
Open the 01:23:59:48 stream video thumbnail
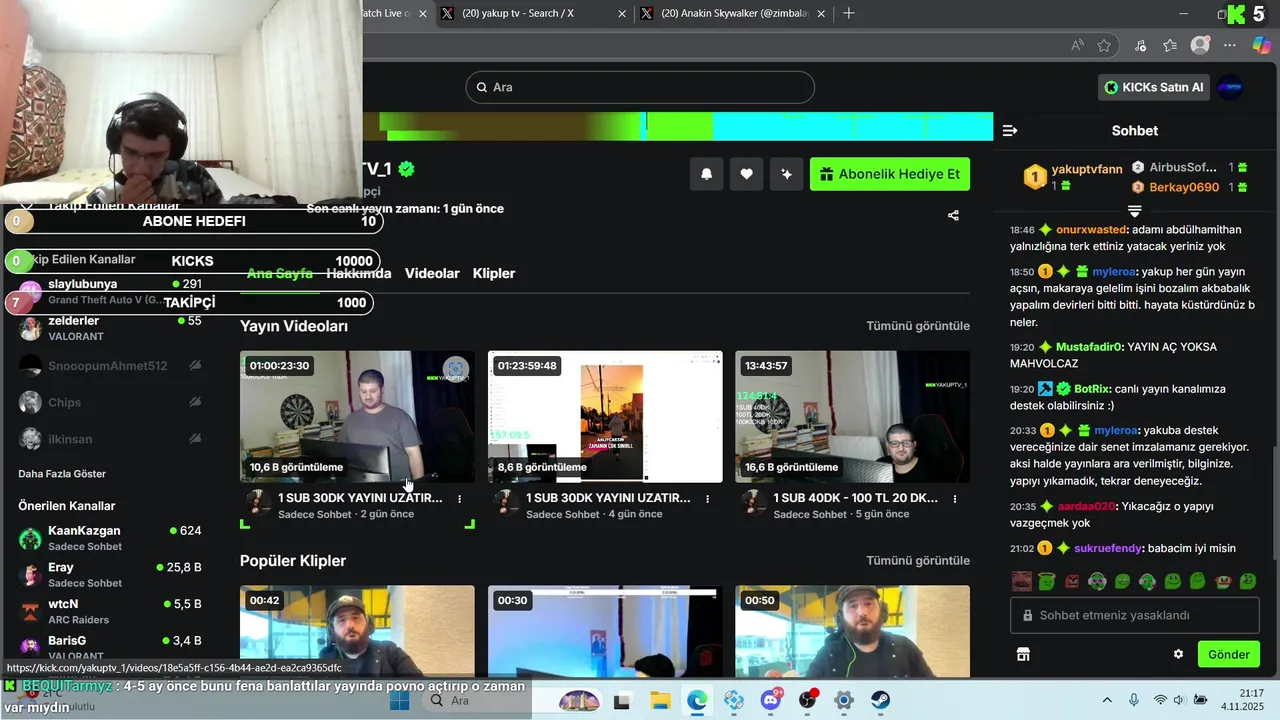[605, 417]
